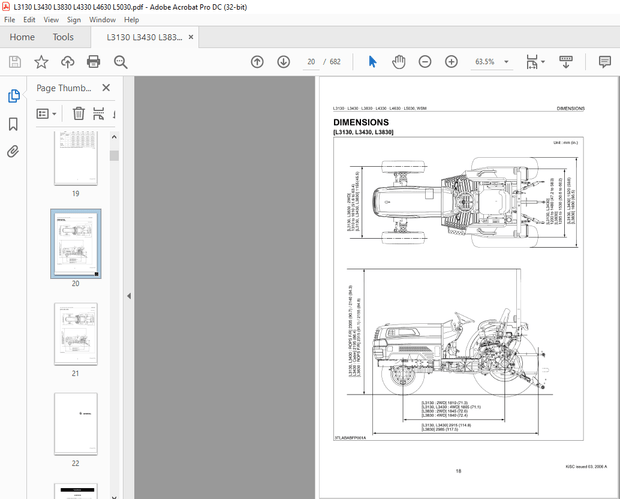620x499 pixels.
Task: Click the DIMENSIONS heading in document
Action: (x=361, y=122)
